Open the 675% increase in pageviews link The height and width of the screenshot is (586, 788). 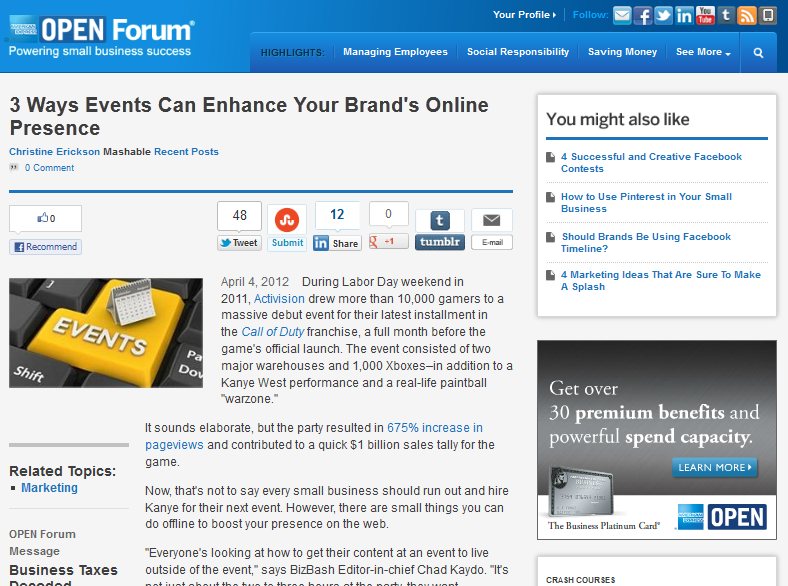pos(435,428)
